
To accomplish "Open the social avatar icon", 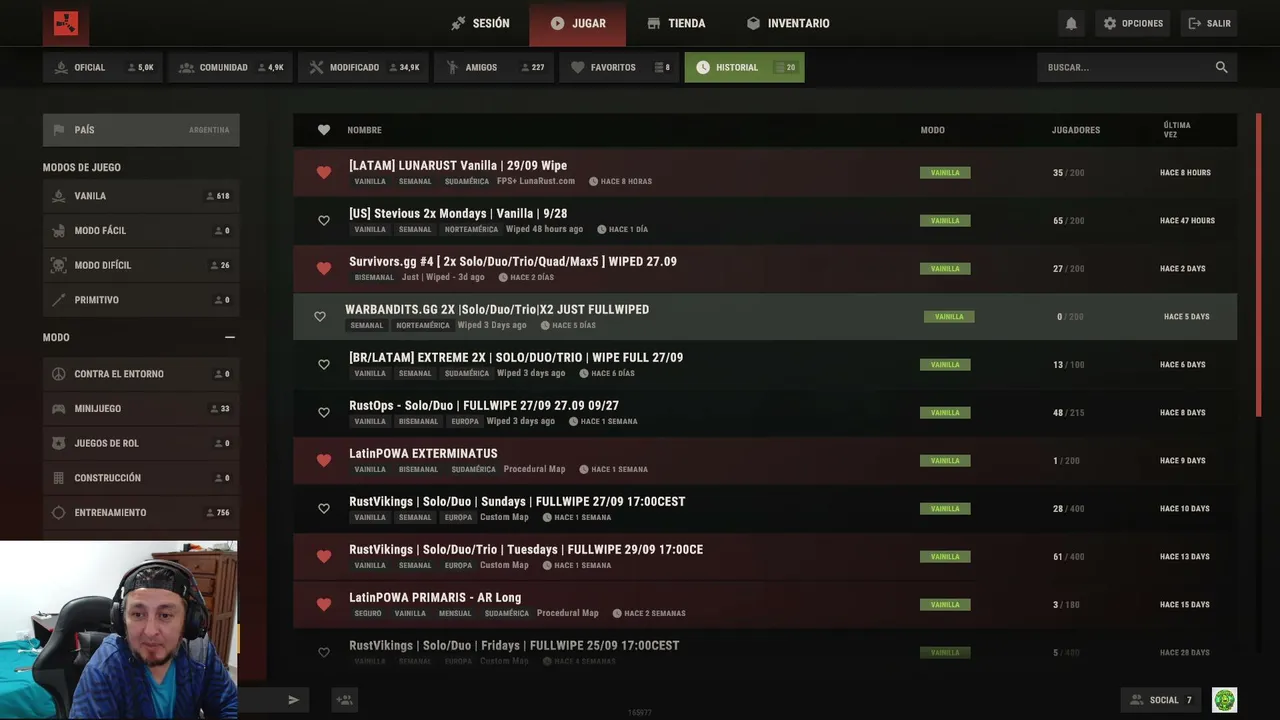I will (1224, 700).
